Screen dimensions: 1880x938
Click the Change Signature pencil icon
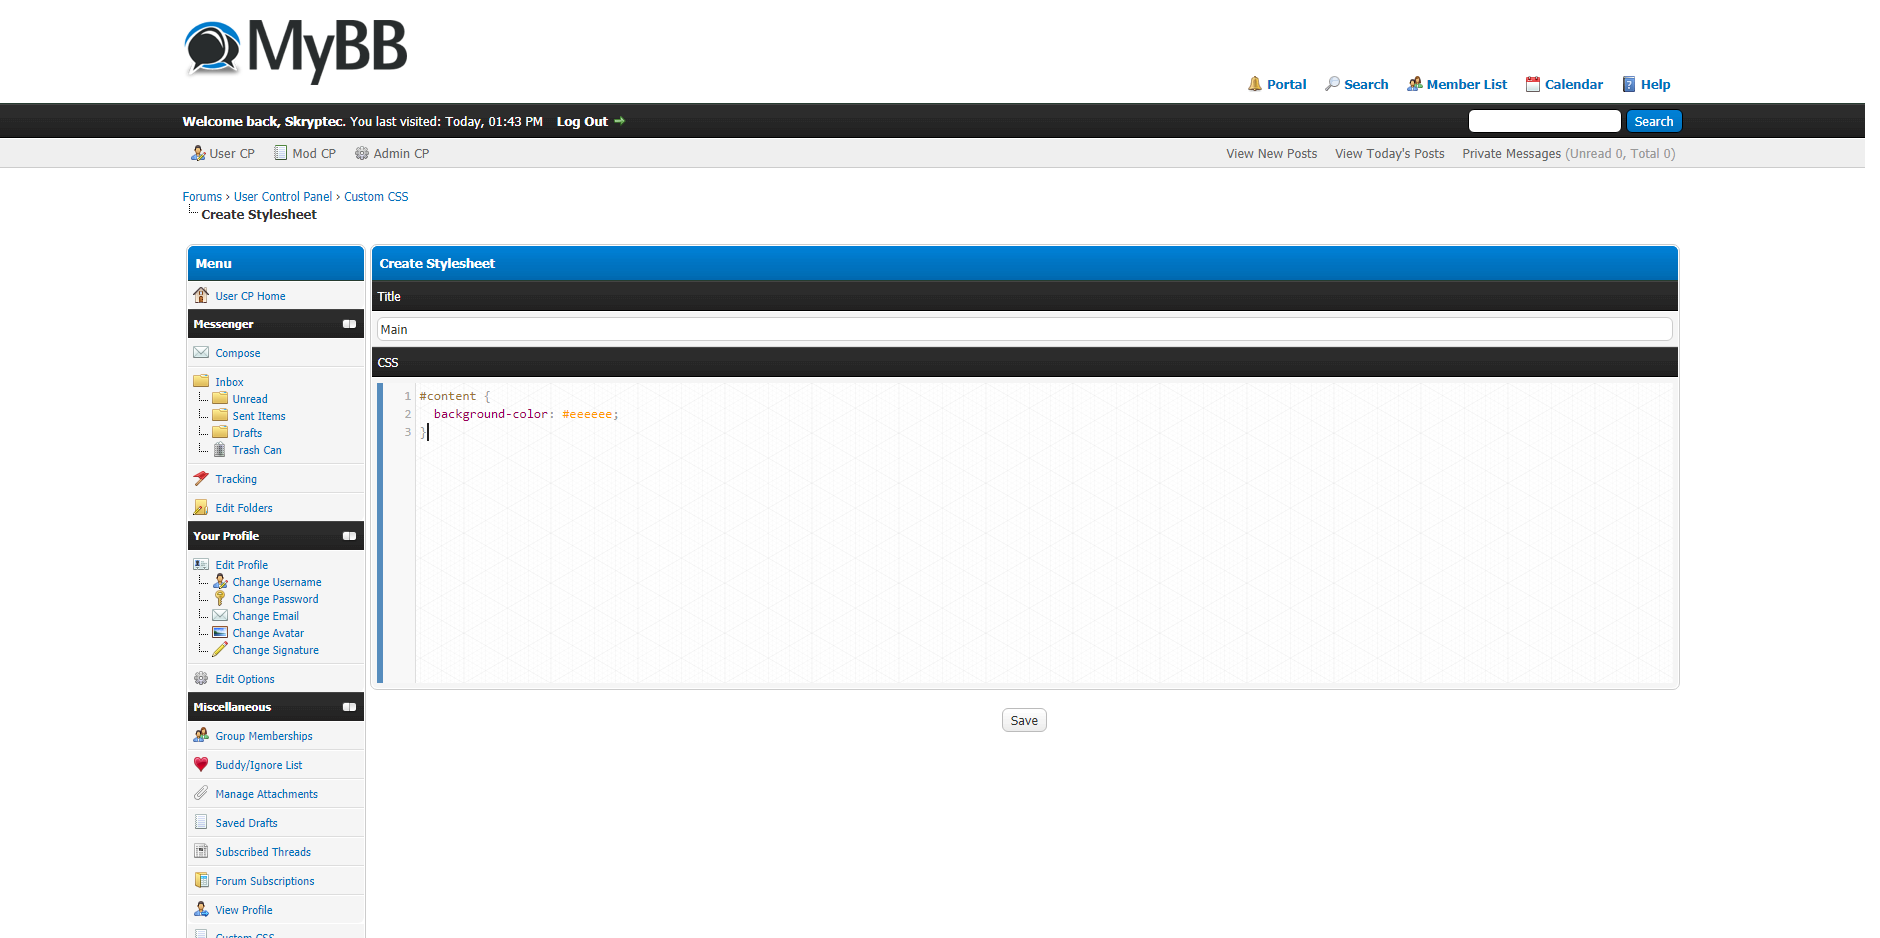[x=220, y=649]
